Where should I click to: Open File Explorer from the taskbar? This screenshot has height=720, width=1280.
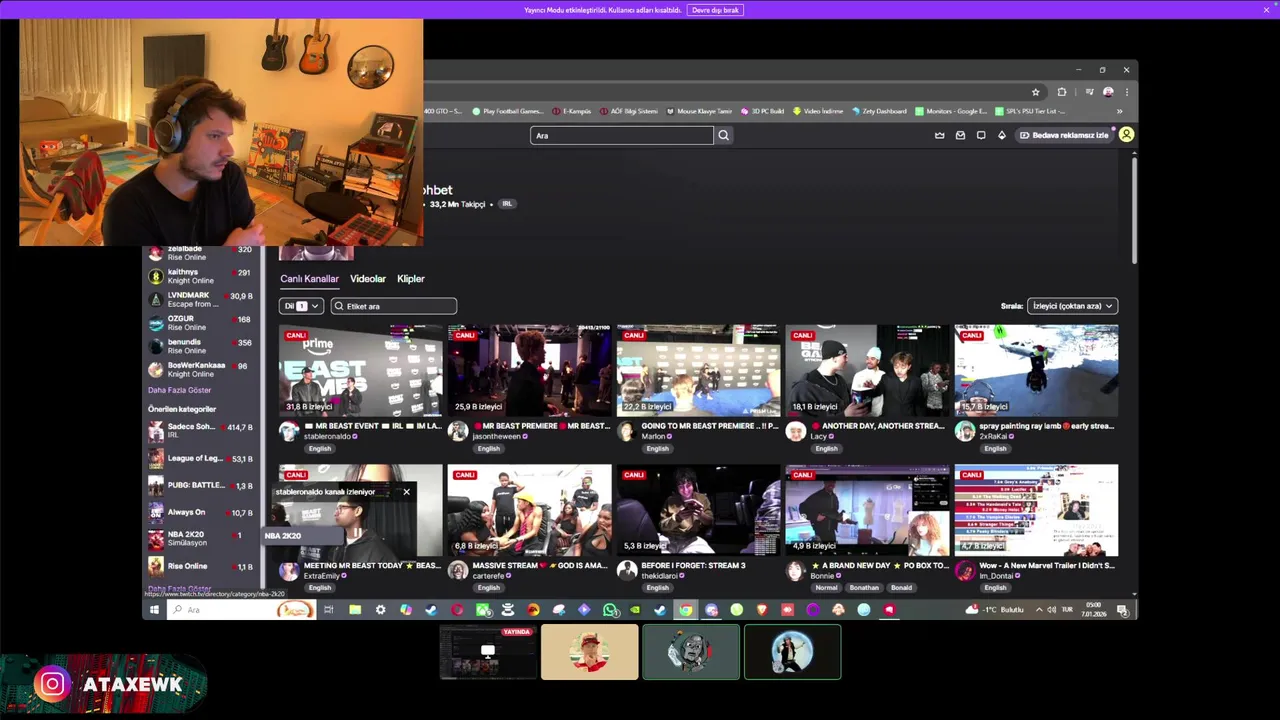(354, 610)
